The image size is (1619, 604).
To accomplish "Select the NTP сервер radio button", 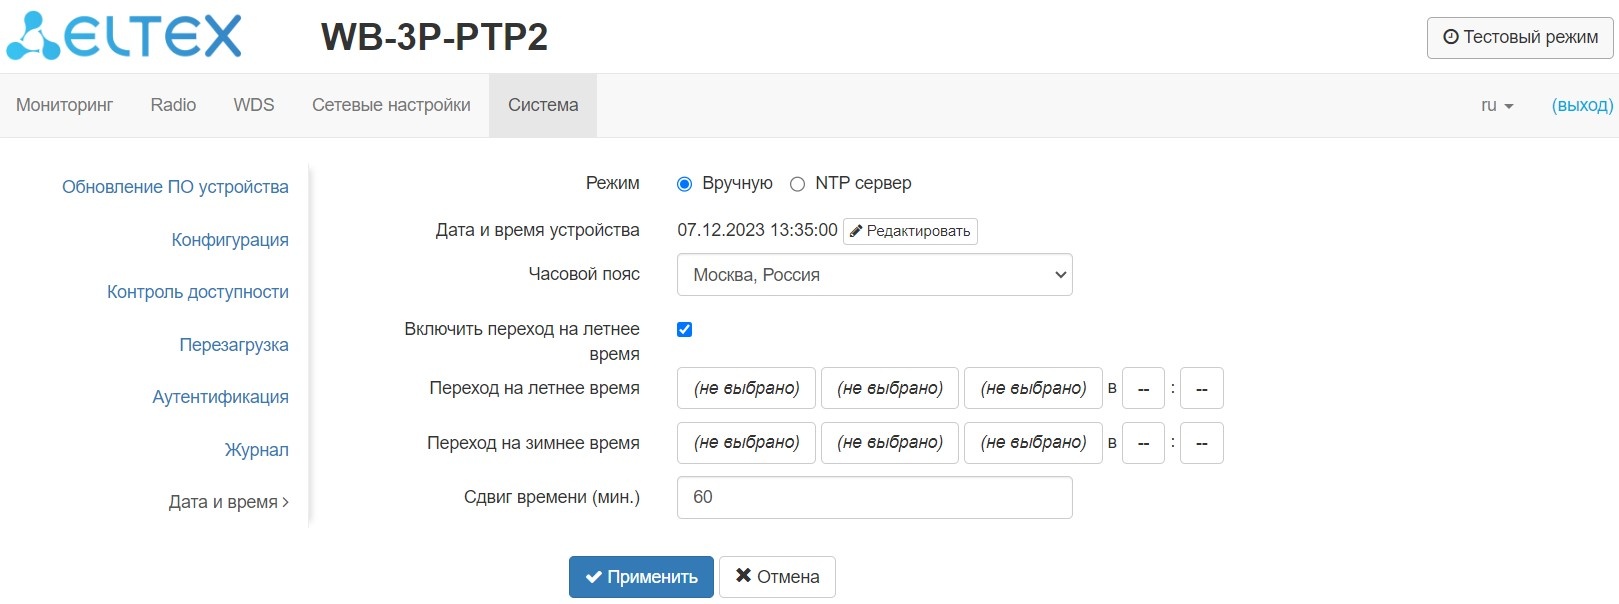I will click(x=797, y=184).
